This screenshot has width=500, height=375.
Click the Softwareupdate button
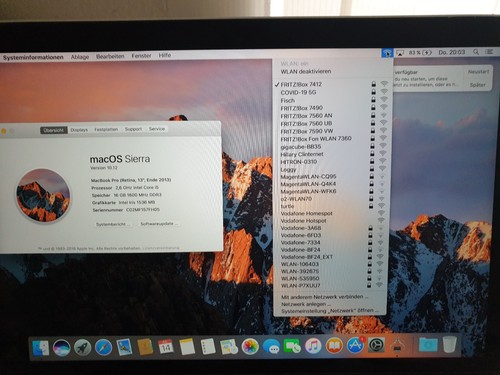coord(159,224)
